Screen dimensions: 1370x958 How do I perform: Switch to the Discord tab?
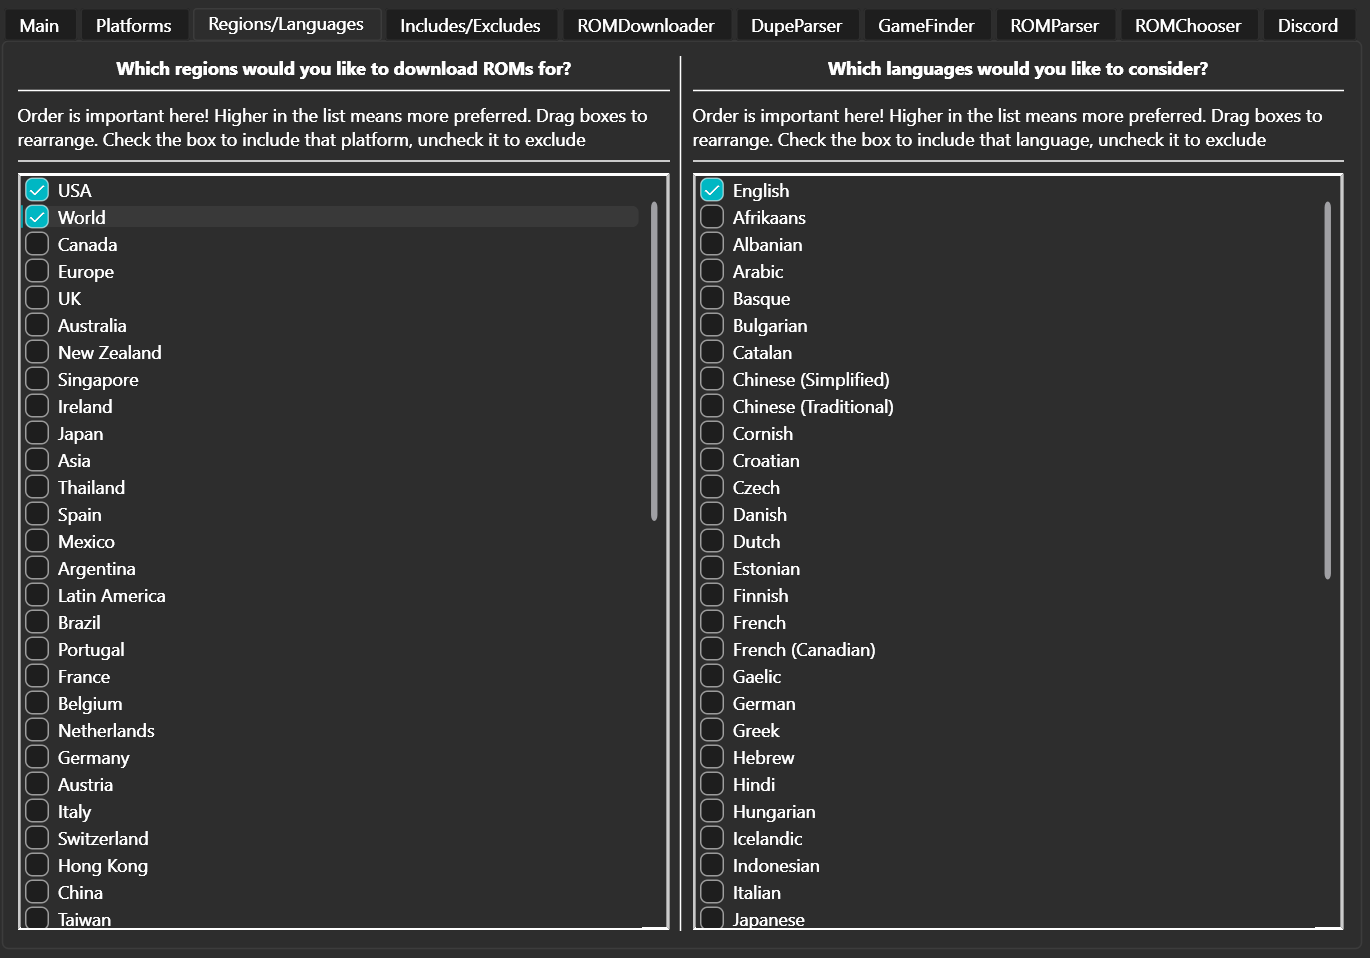(1307, 25)
